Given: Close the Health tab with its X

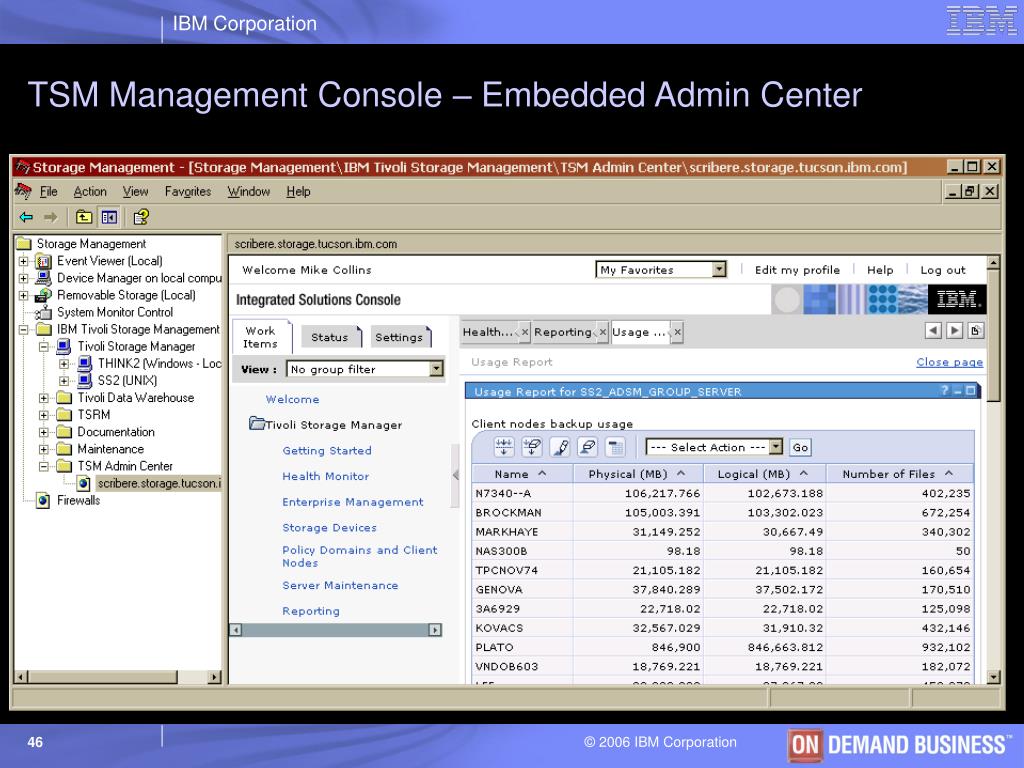Looking at the screenshot, I should (x=525, y=332).
